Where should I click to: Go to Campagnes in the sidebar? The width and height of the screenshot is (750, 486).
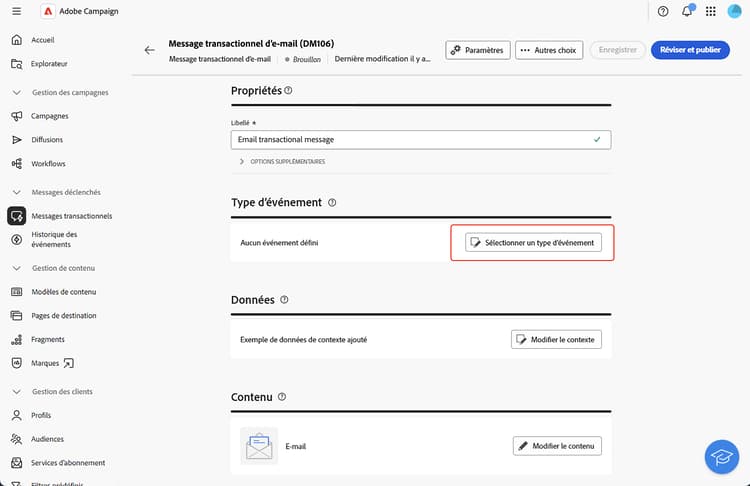(x=50, y=116)
